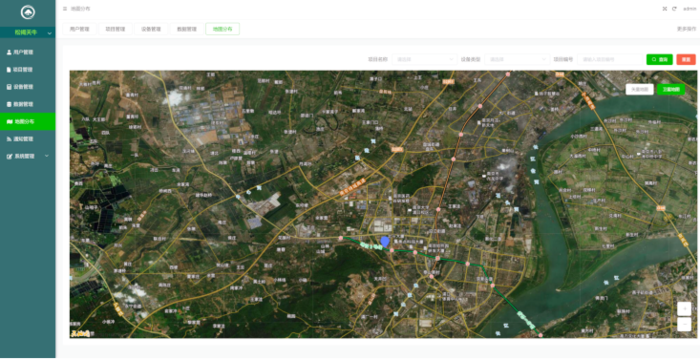The width and height of the screenshot is (700, 360).
Task: Click the refresh icon beside admin
Action: (674, 8)
